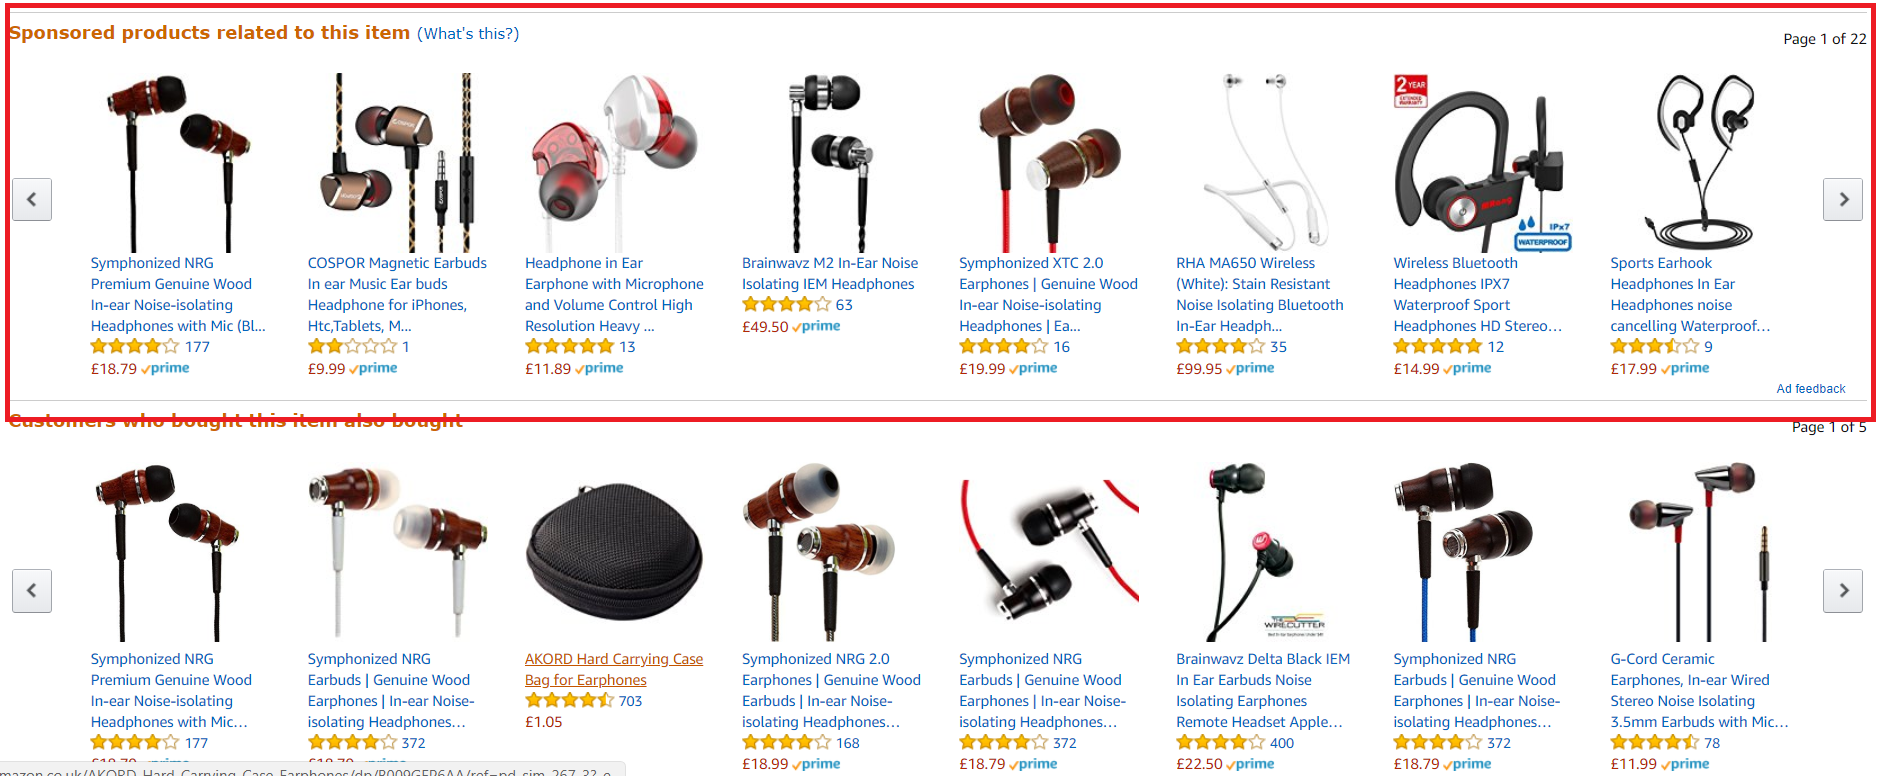This screenshot has width=1880, height=776.
Task: Open the 703 reviews count for AKORD case
Action: [630, 701]
